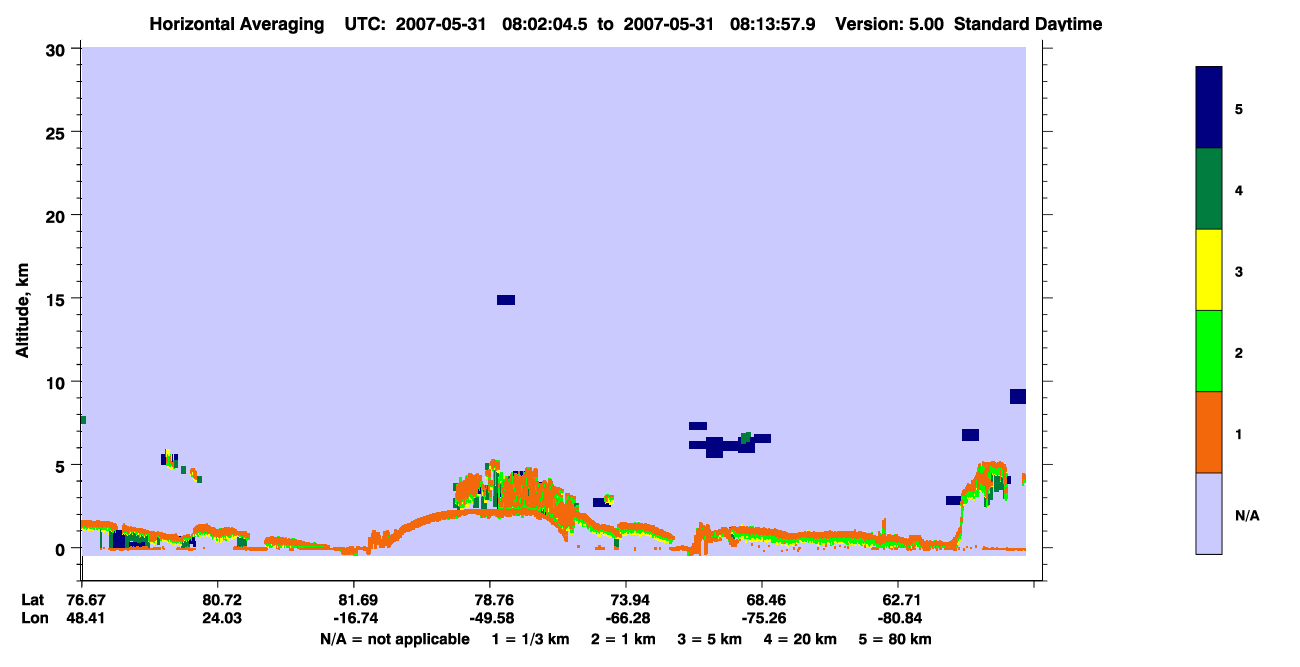This screenshot has height=667, width=1300.
Task: Click the longitude value -16.74
Action: pos(354,618)
